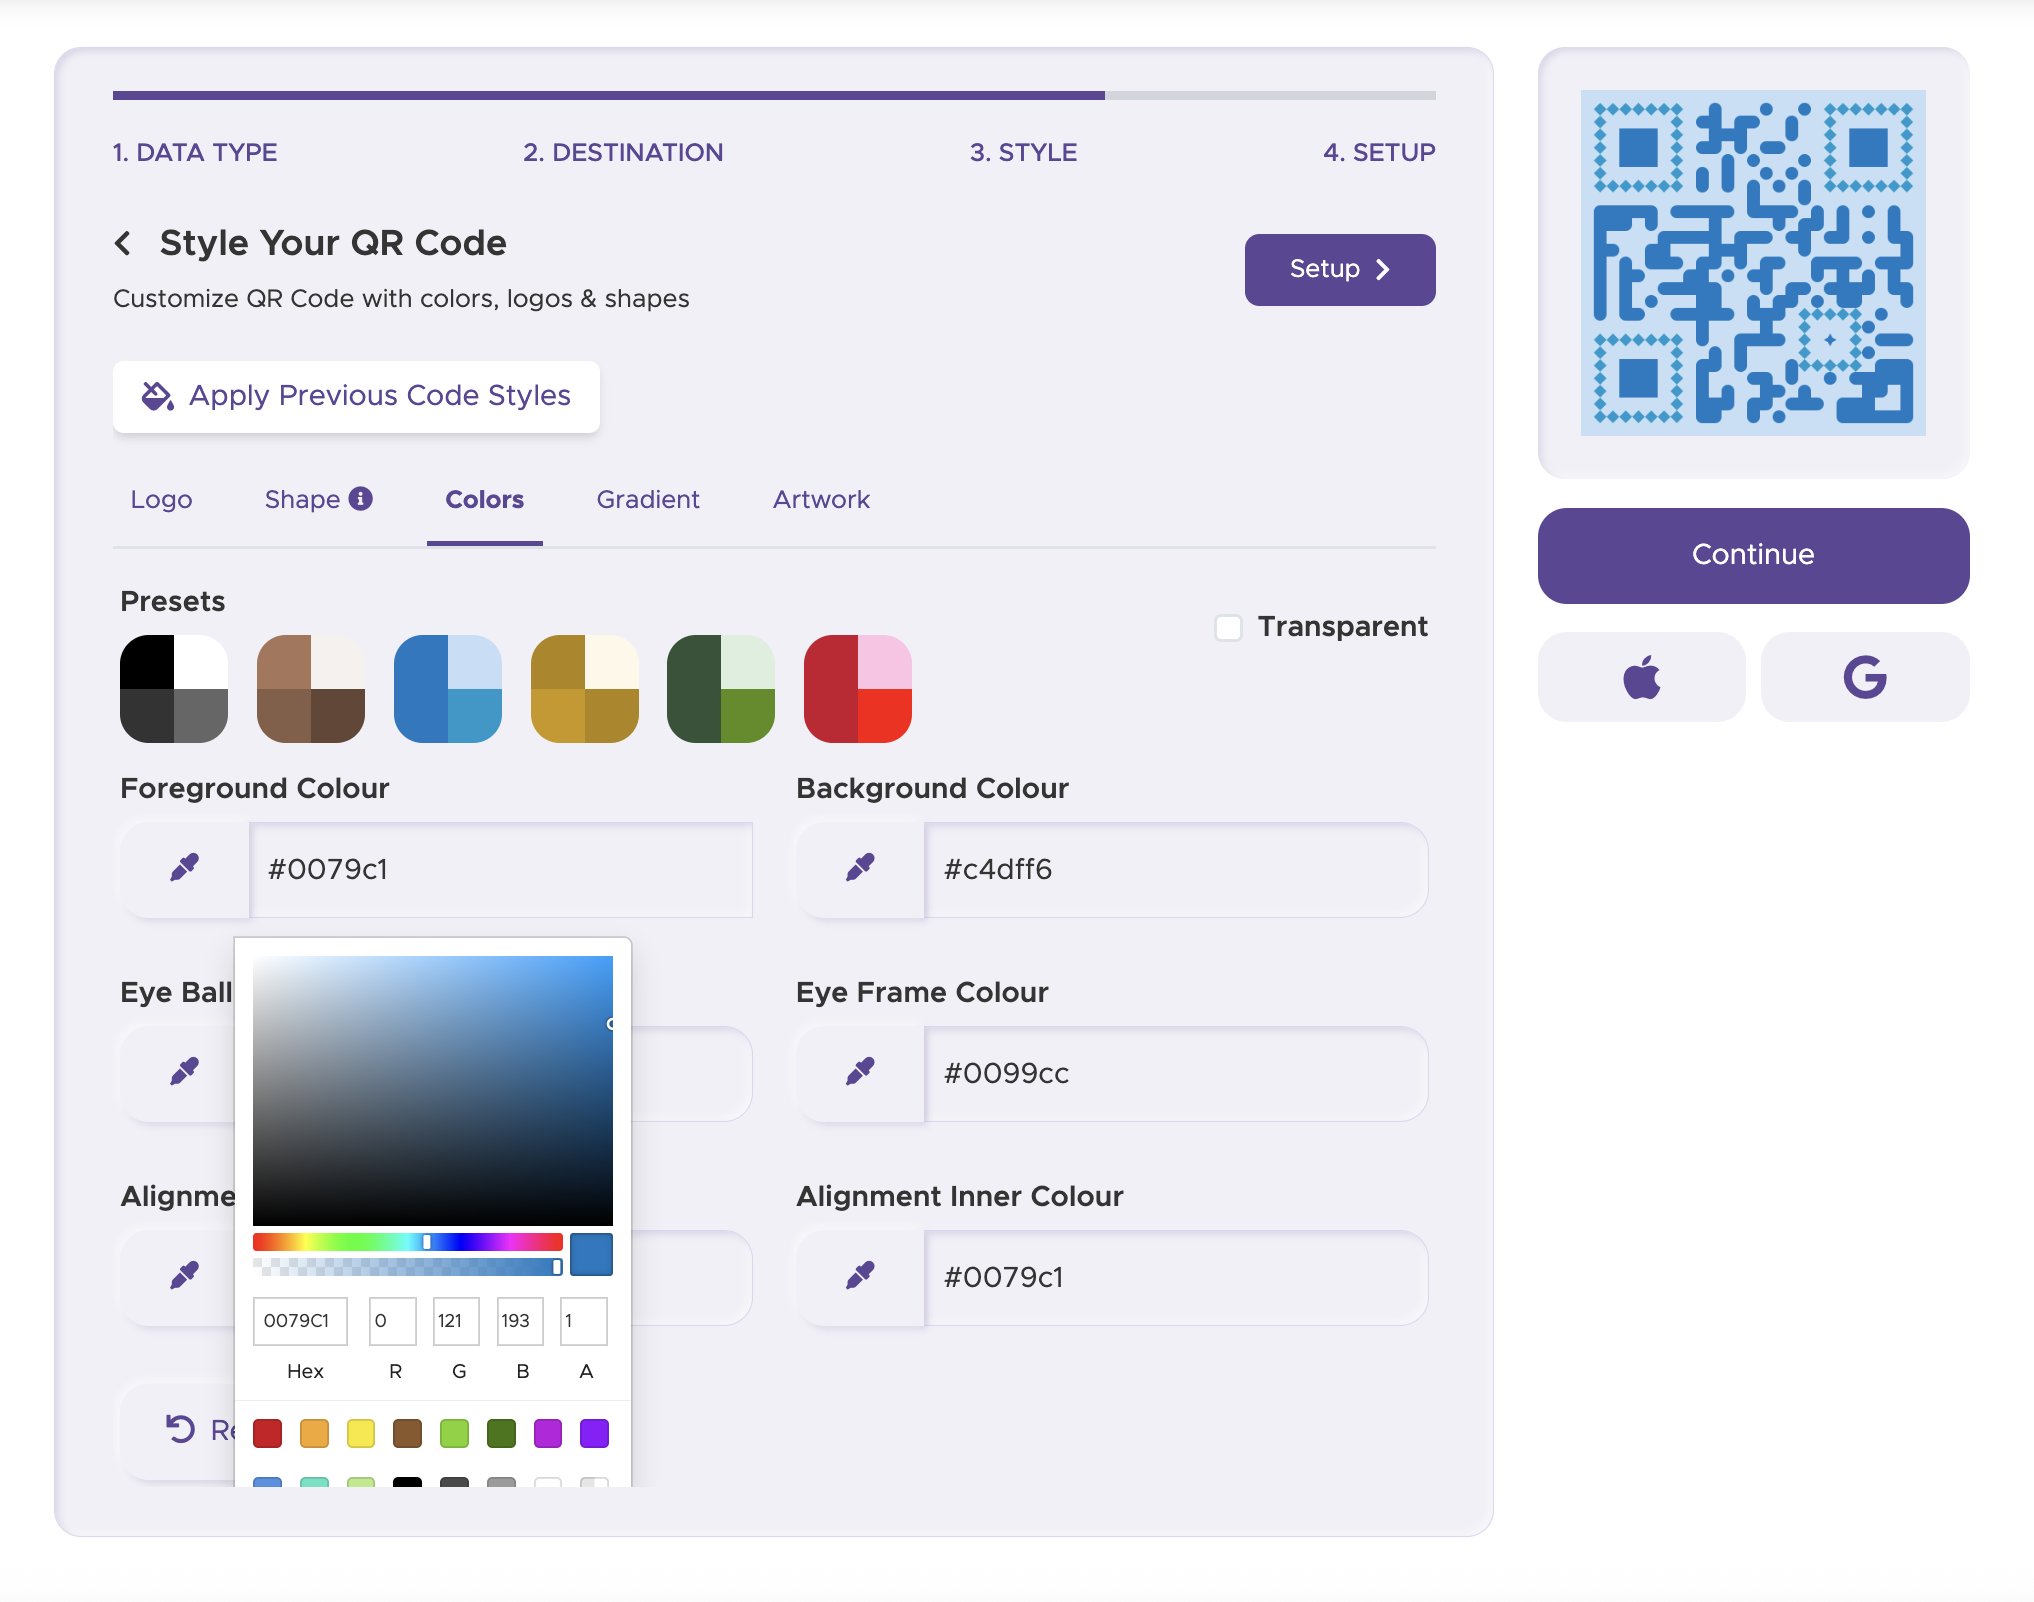This screenshot has width=2034, height=1602.
Task: Click the Background Colour eyedropper icon
Action: (860, 868)
